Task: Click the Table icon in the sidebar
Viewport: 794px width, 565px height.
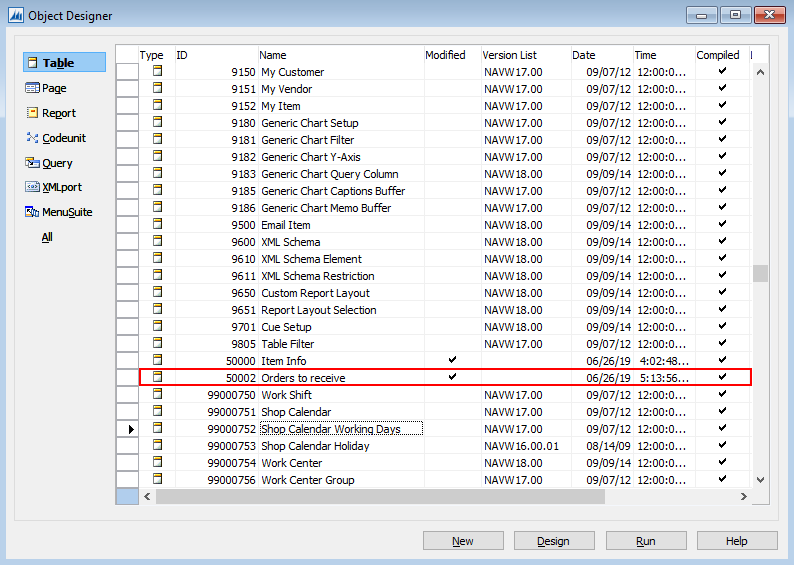Action: click(33, 63)
